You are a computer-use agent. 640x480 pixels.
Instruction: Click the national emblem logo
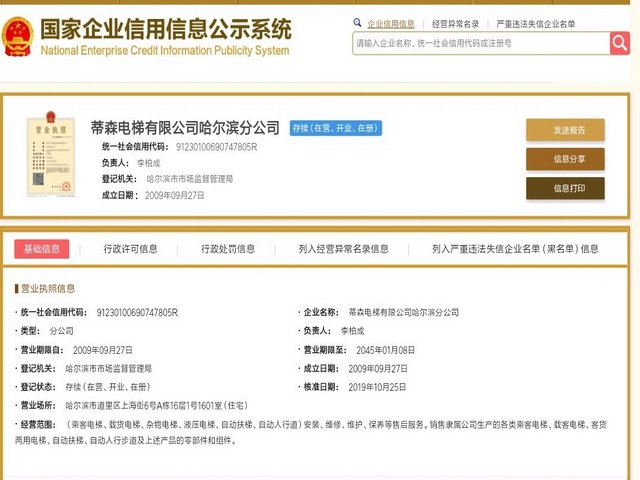pyautogui.click(x=18, y=36)
